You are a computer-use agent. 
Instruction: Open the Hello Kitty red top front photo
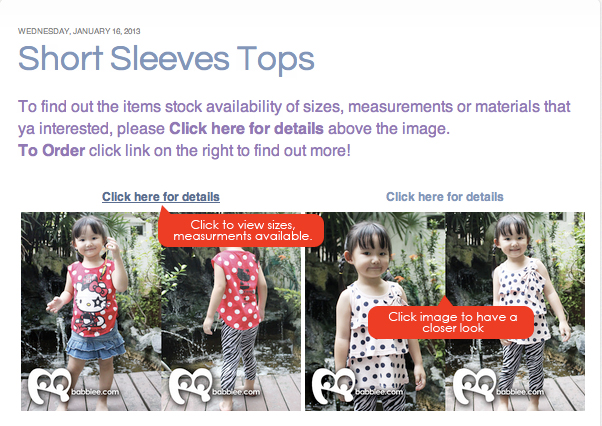pos(91,311)
